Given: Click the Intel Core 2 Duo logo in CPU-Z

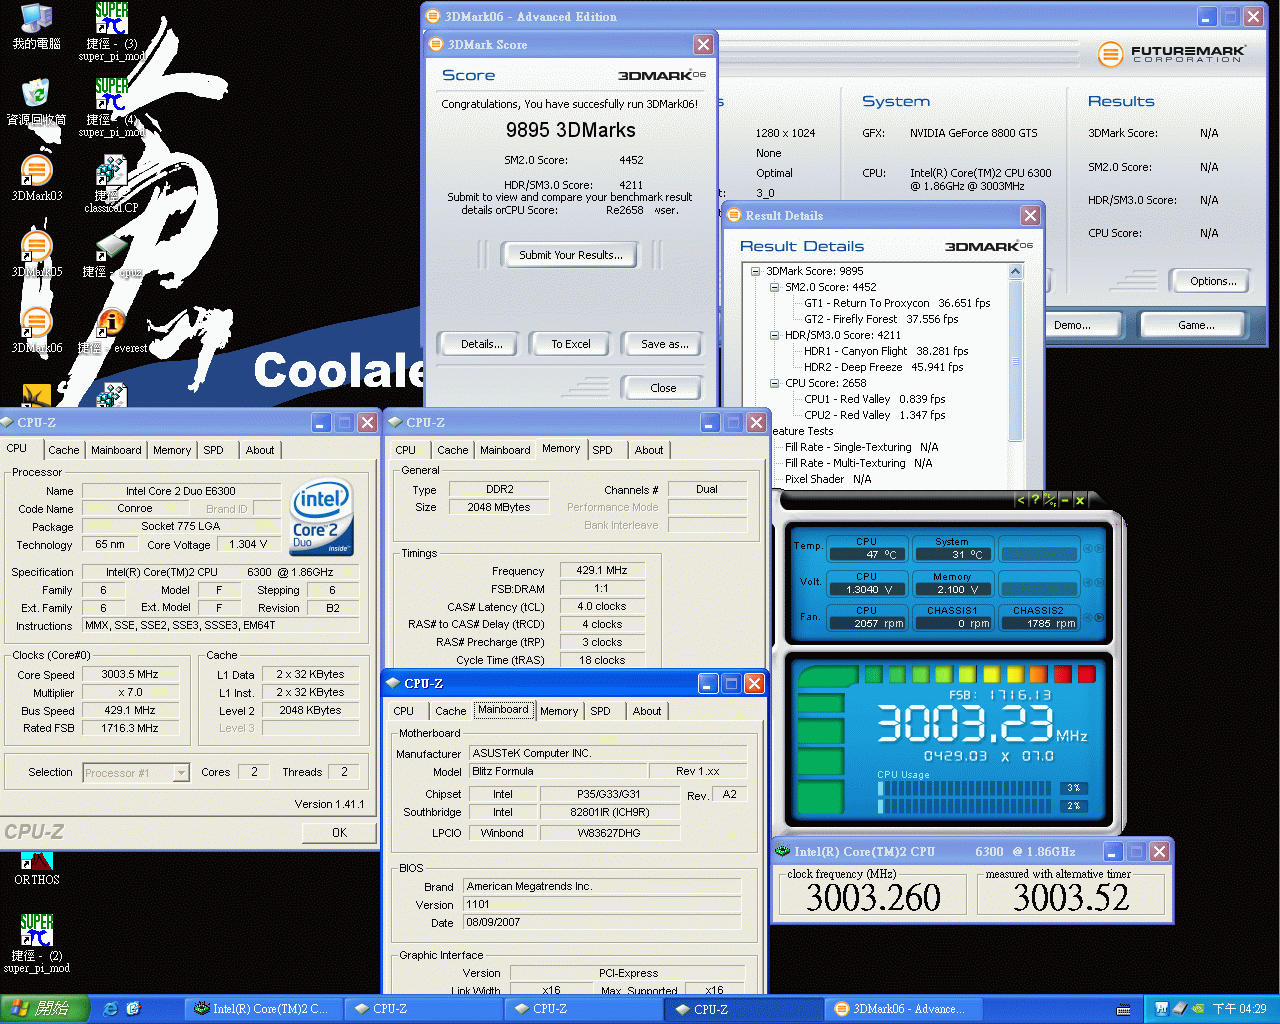Looking at the screenshot, I should (x=322, y=518).
